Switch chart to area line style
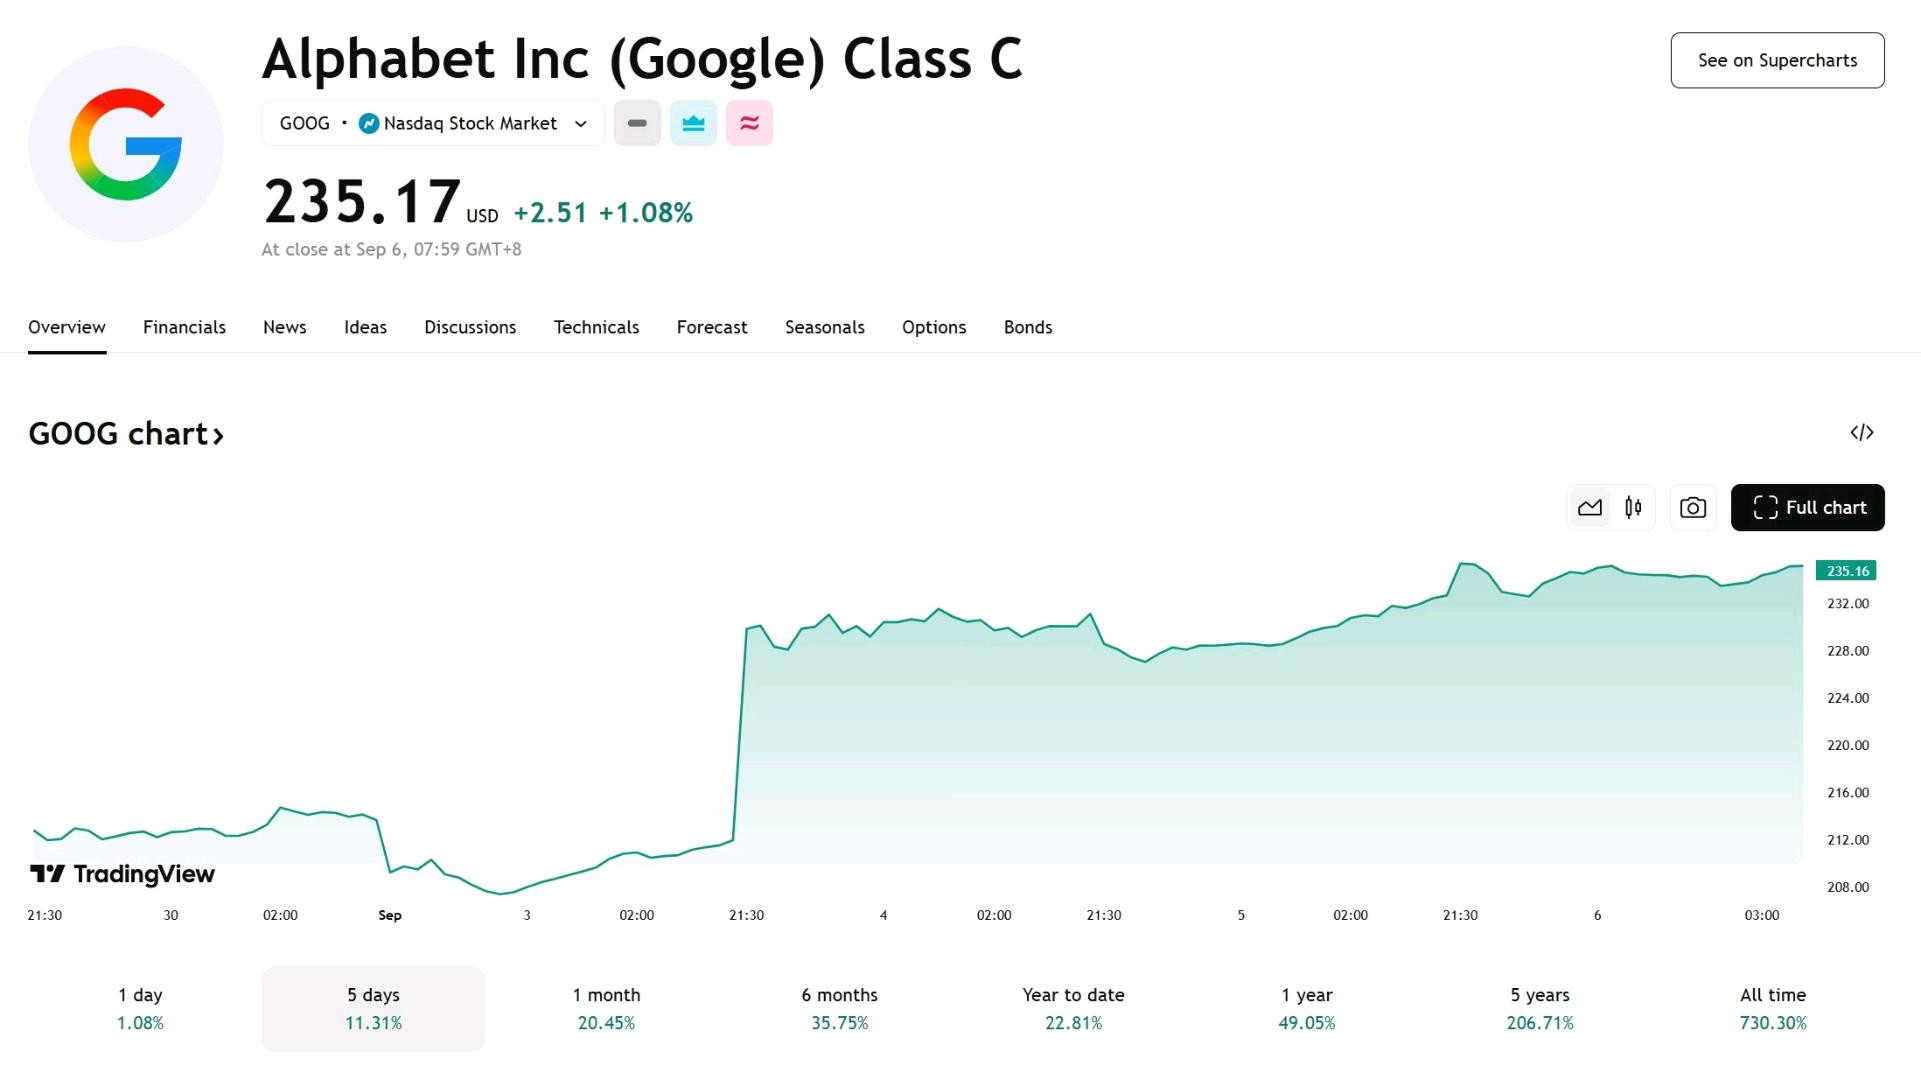This screenshot has width=1921, height=1080. [1589, 508]
